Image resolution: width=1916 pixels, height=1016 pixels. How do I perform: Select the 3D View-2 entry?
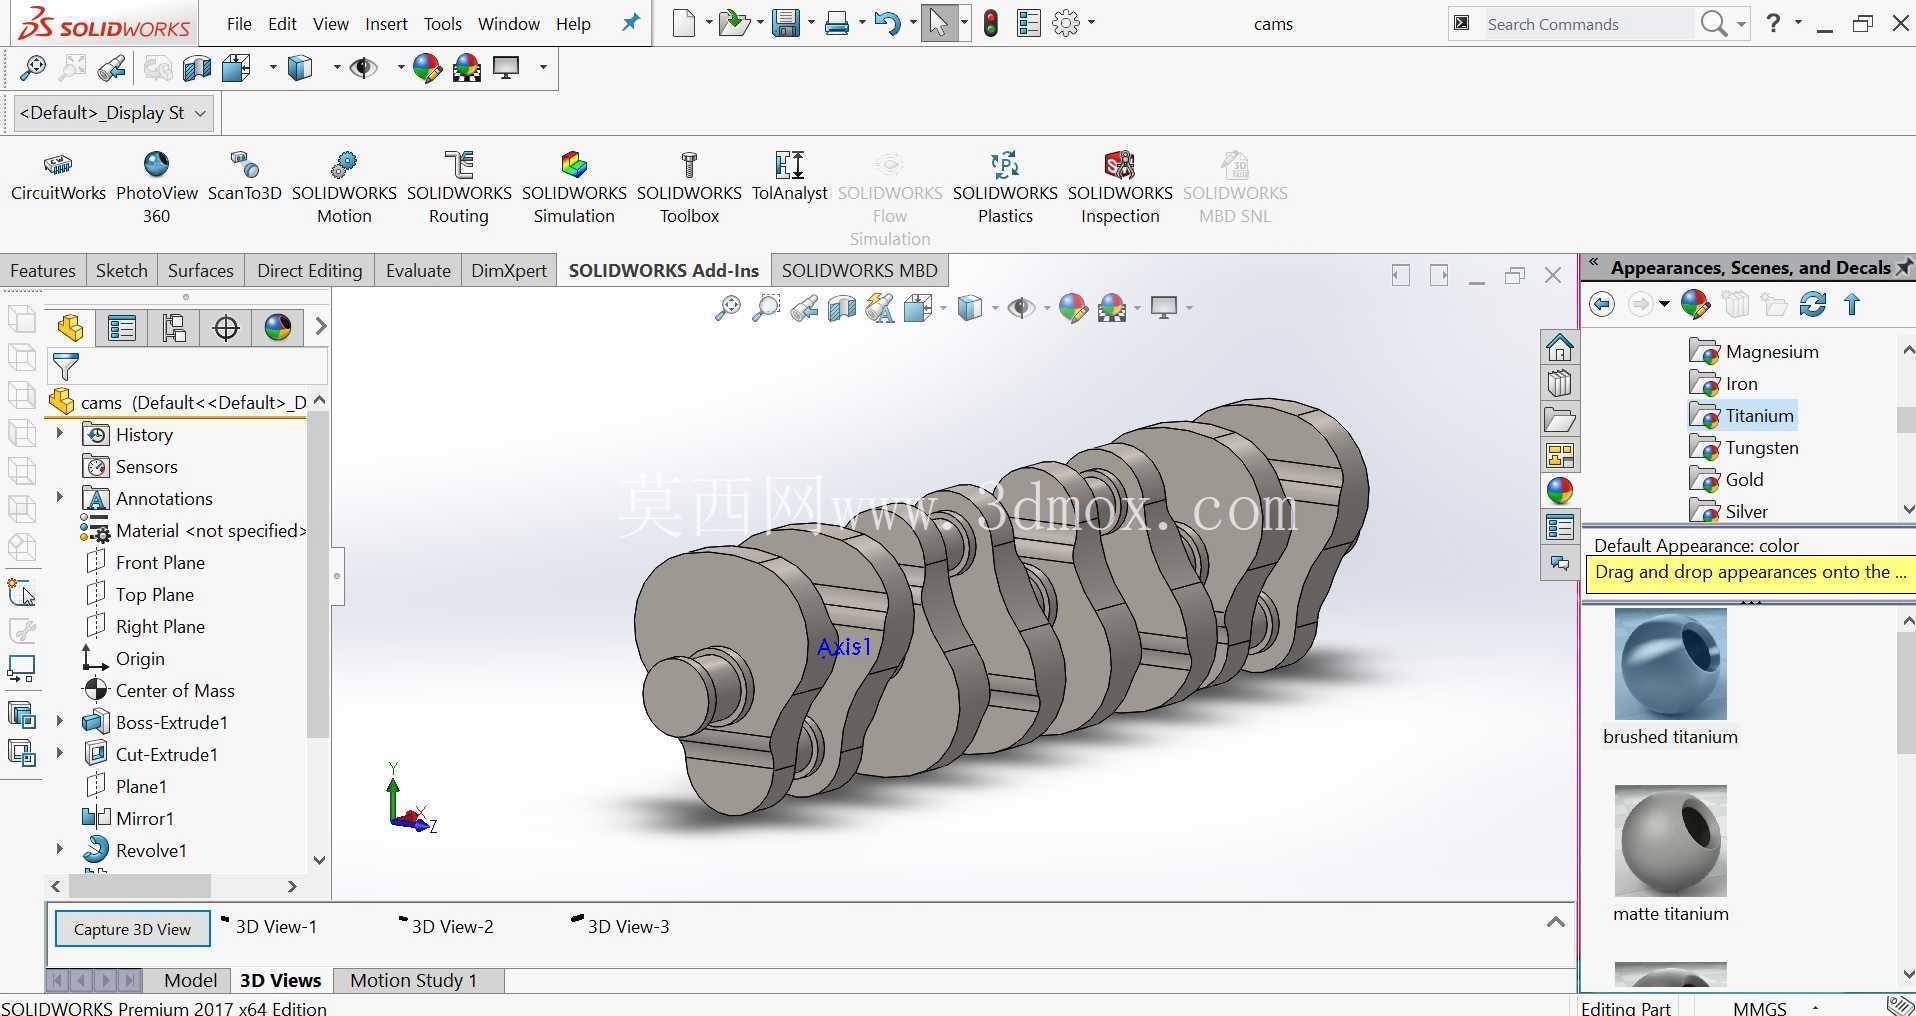pyautogui.click(x=452, y=927)
